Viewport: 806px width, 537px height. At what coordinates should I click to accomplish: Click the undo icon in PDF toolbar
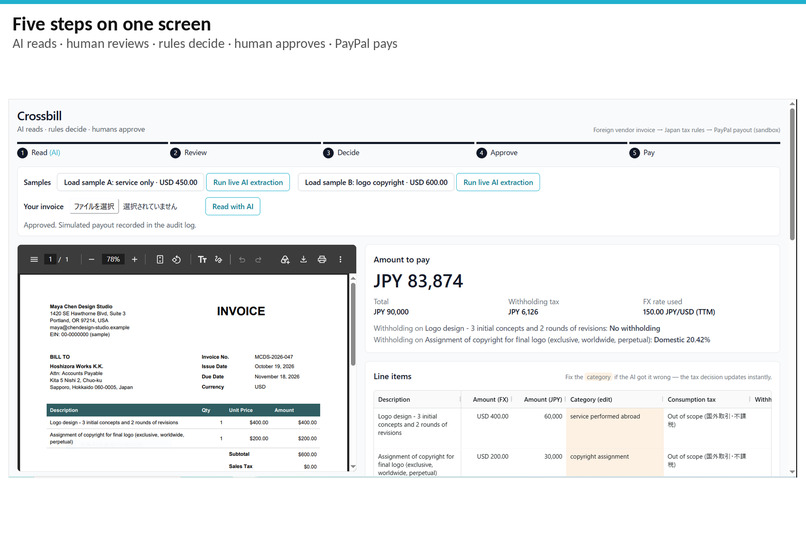pos(242,260)
